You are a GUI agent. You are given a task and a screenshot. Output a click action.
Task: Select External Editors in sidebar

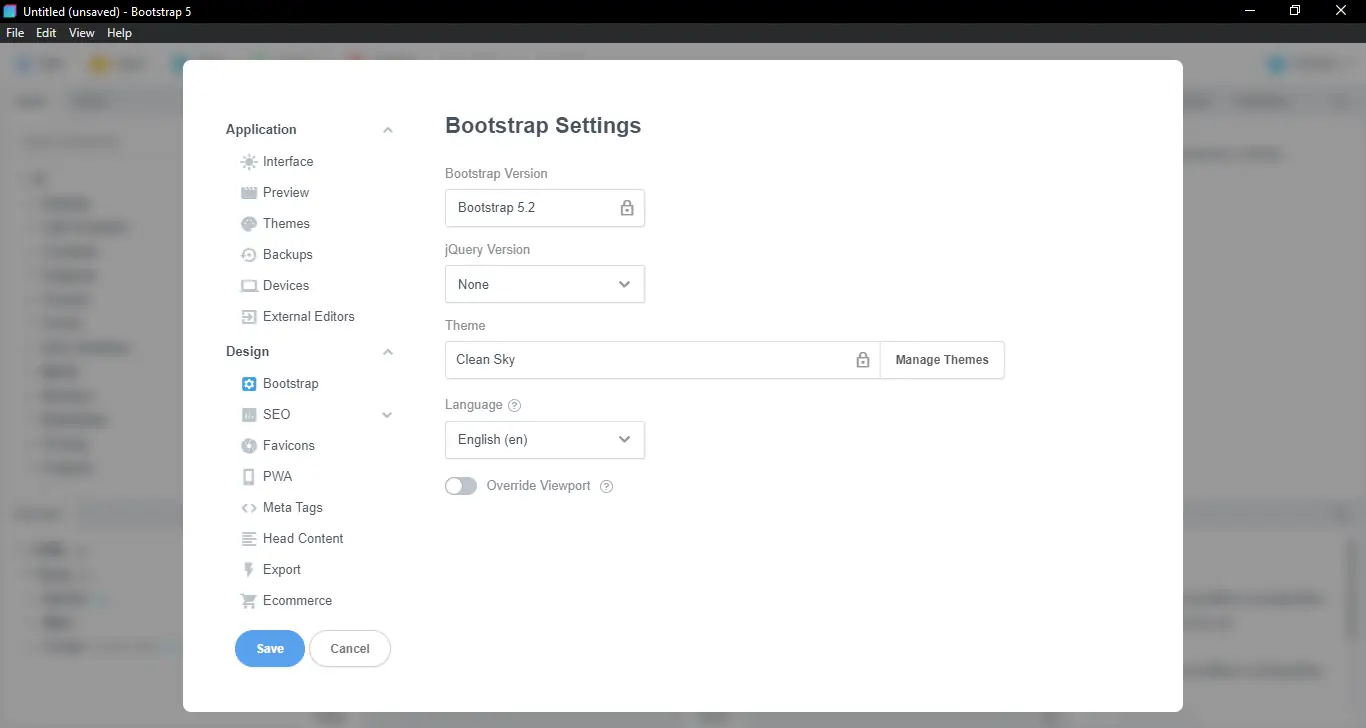pos(309,317)
